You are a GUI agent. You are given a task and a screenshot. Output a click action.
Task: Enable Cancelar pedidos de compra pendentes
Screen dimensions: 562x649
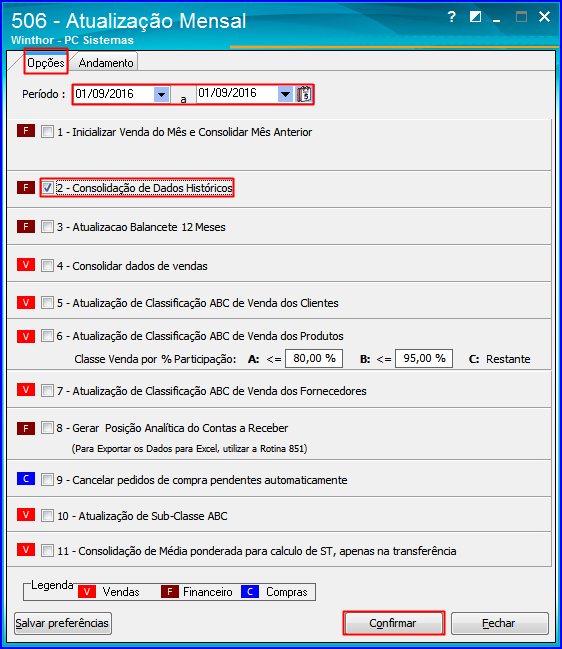click(x=47, y=479)
